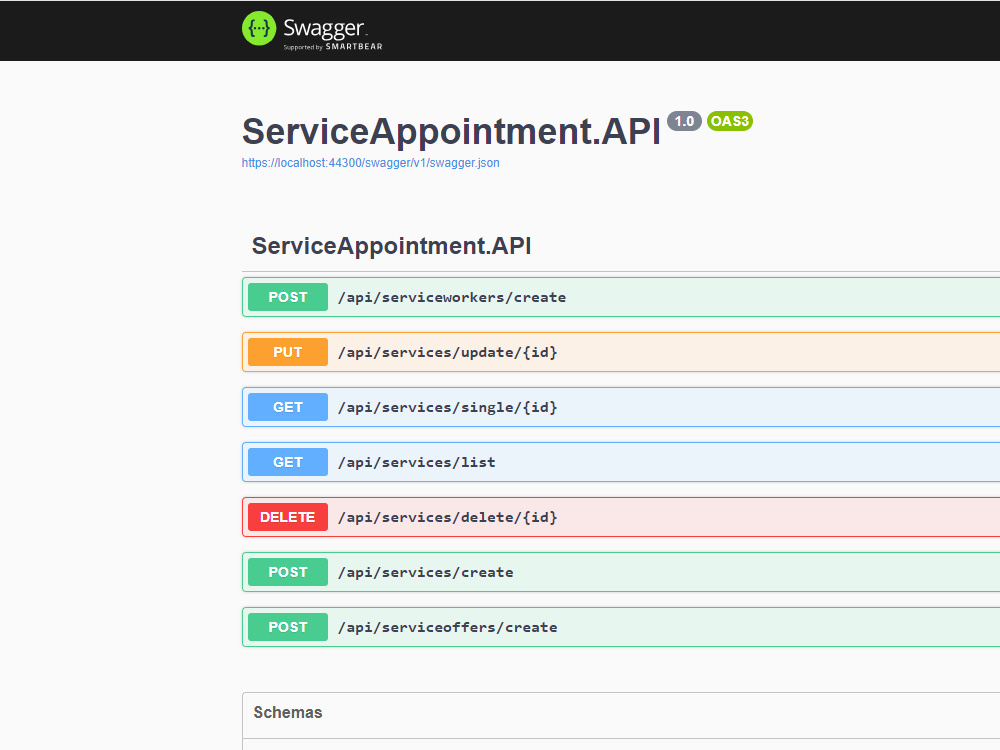The width and height of the screenshot is (1000, 750).
Task: Open the swagger.json specification link
Action: (x=371, y=163)
